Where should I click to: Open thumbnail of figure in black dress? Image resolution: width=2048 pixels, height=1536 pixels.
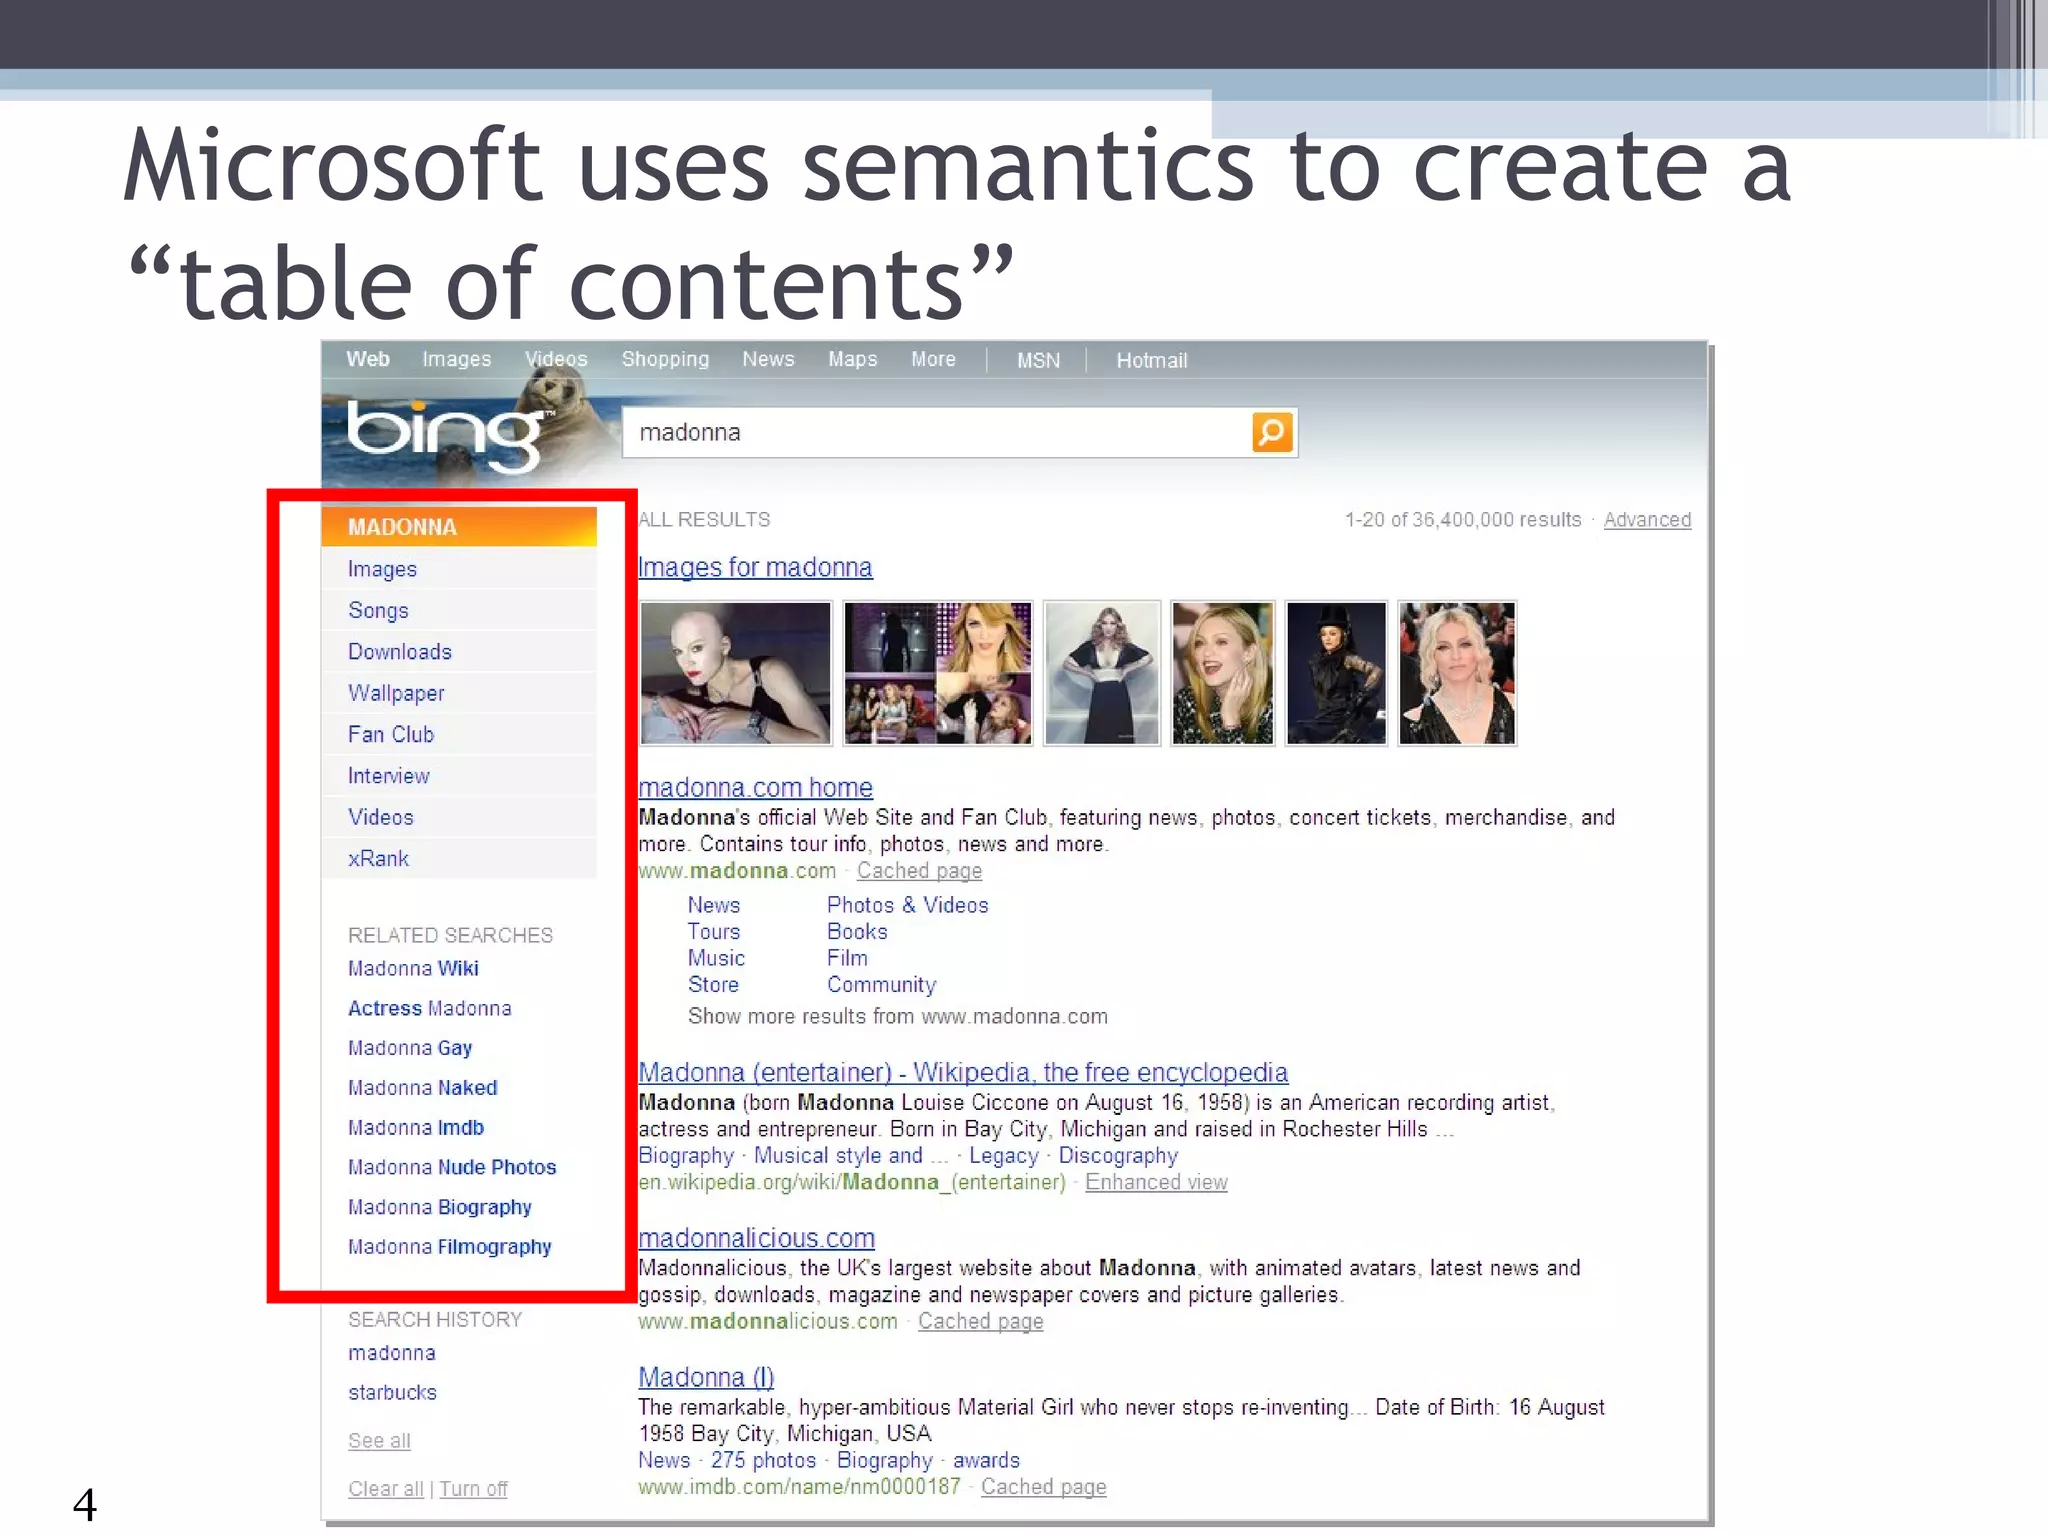point(1102,673)
